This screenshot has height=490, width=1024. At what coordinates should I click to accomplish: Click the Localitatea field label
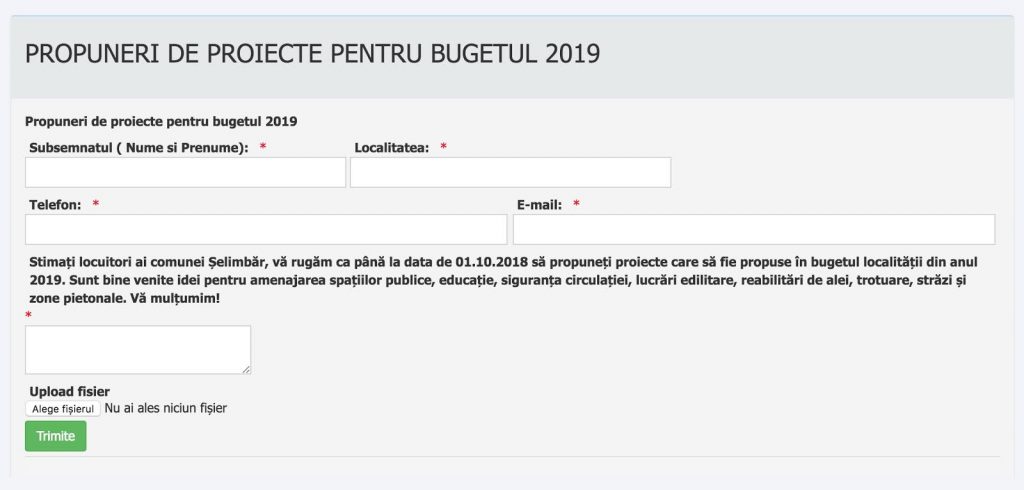(392, 148)
